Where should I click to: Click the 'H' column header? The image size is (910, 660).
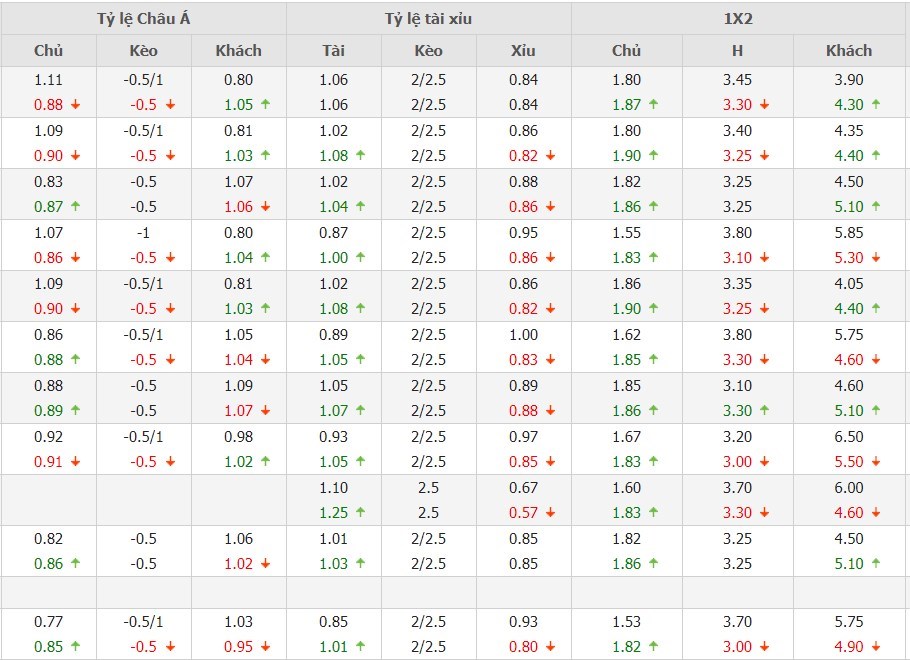[x=738, y=50]
